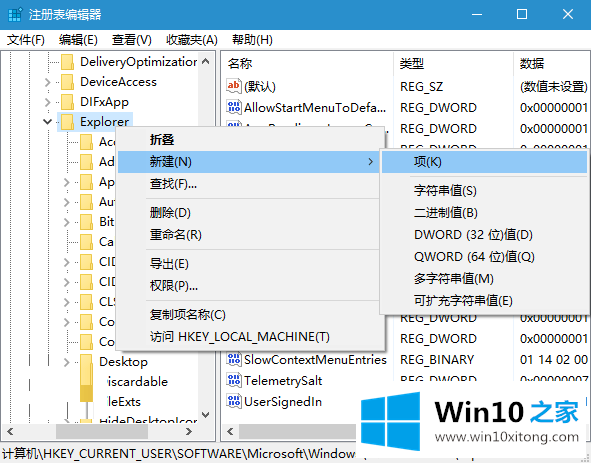The height and width of the screenshot is (463, 591).
Task: Click the Explorer folder icon
Action: [x=68, y=122]
